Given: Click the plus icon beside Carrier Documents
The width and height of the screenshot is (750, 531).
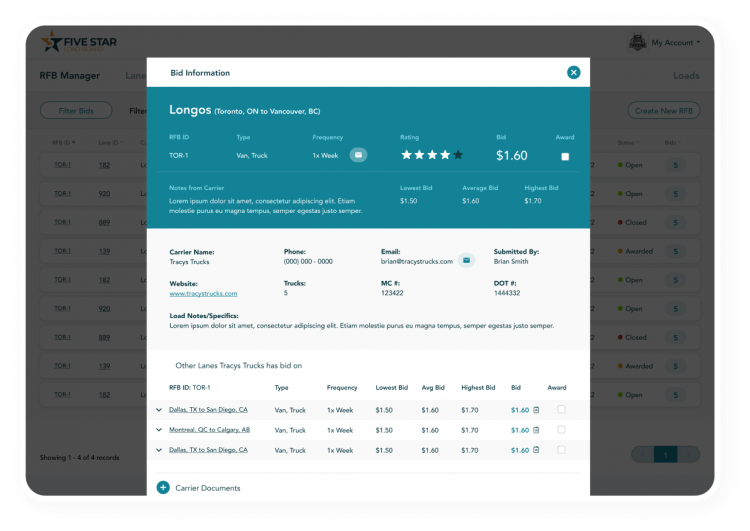Looking at the screenshot, I should pos(163,488).
